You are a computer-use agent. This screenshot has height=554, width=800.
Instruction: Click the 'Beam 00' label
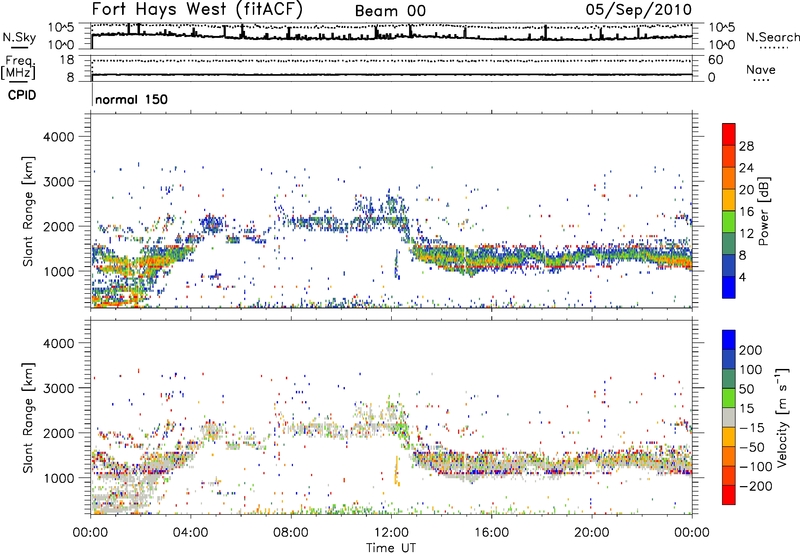[390, 11]
